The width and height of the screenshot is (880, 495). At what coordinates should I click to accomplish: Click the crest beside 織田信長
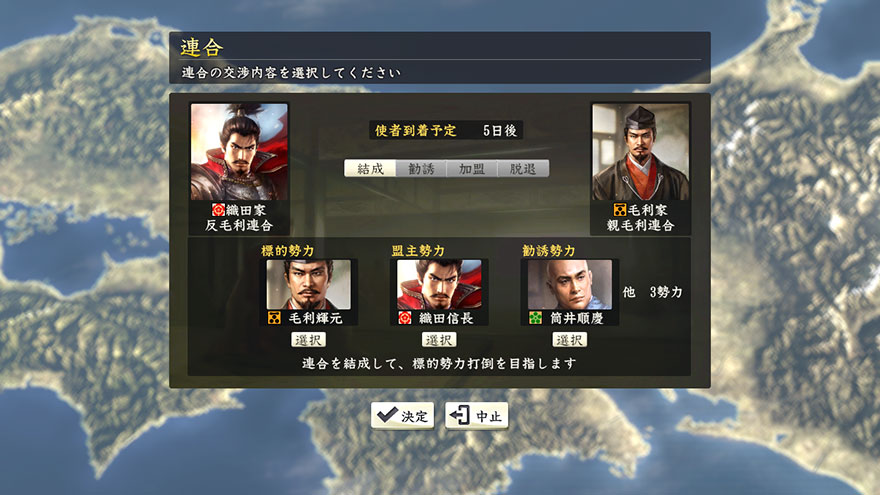pos(405,318)
